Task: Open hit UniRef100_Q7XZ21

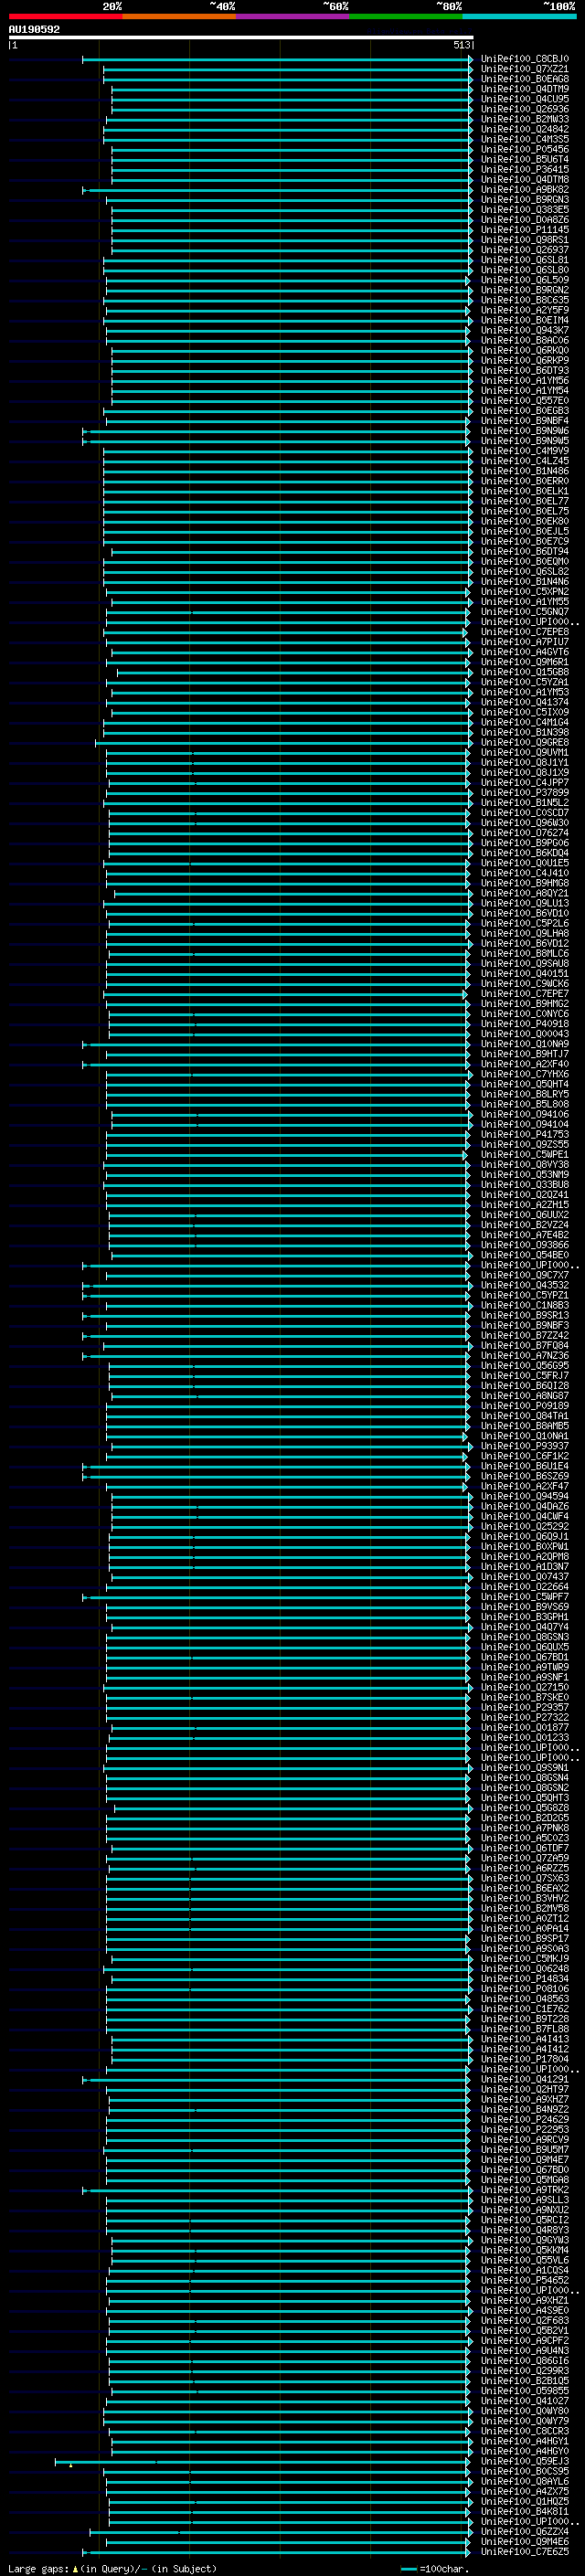Action: (x=524, y=69)
